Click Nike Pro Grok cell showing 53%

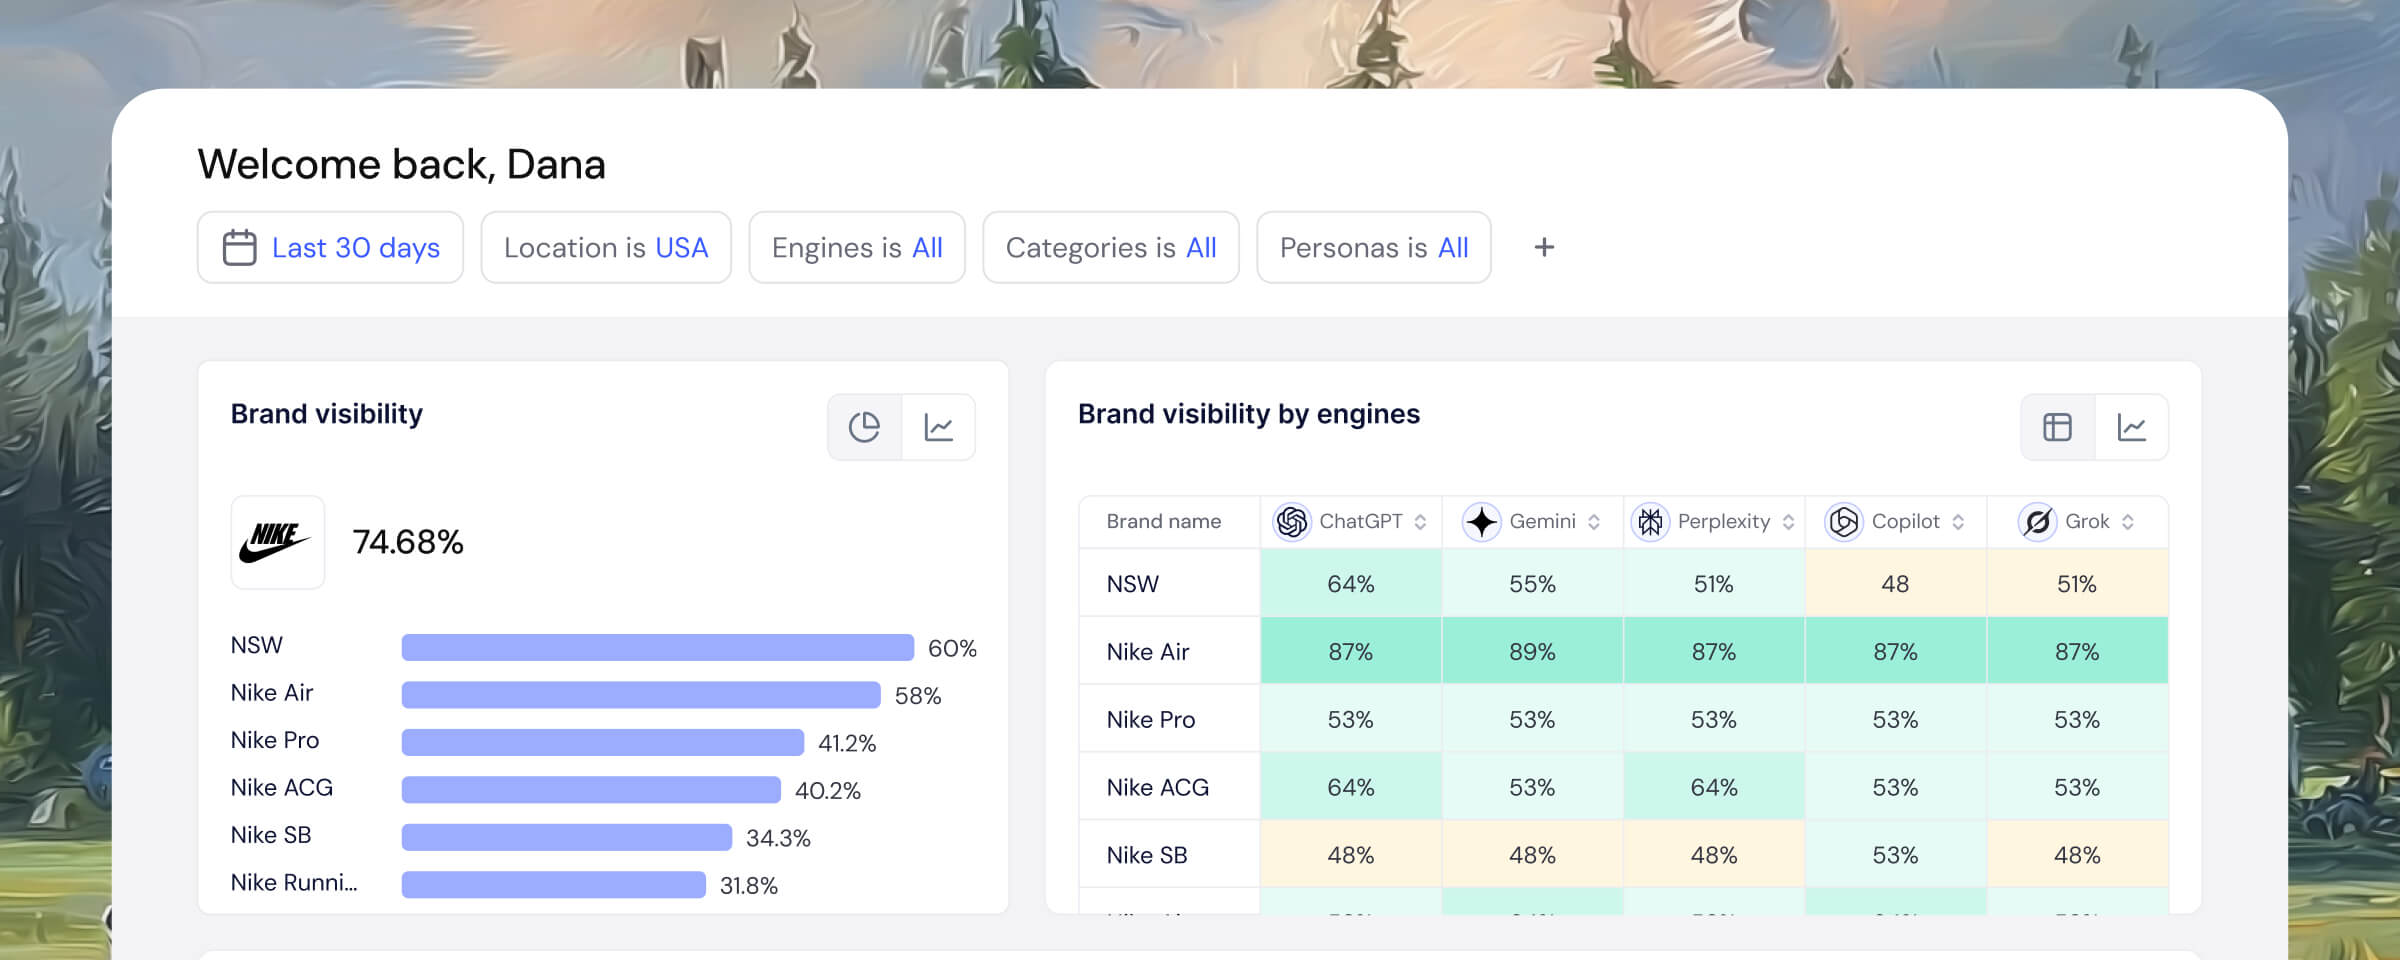pos(2077,719)
